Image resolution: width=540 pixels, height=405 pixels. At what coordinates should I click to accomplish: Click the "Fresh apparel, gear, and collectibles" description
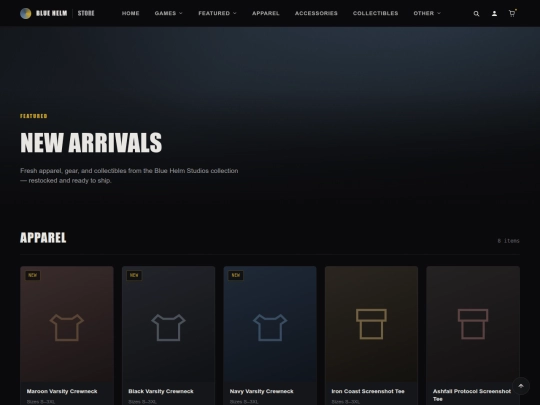(129, 176)
